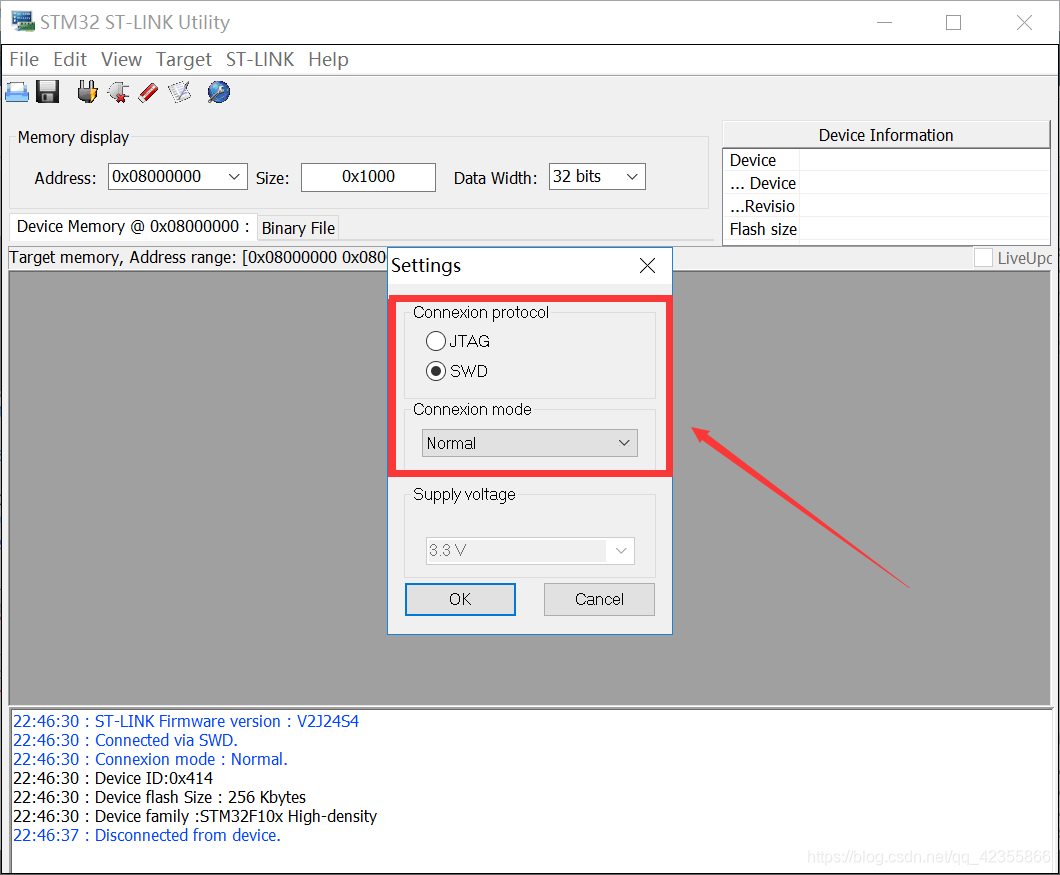Click log line 'Device family :STM32F10x High-density'
1060x875 pixels.
[195, 816]
